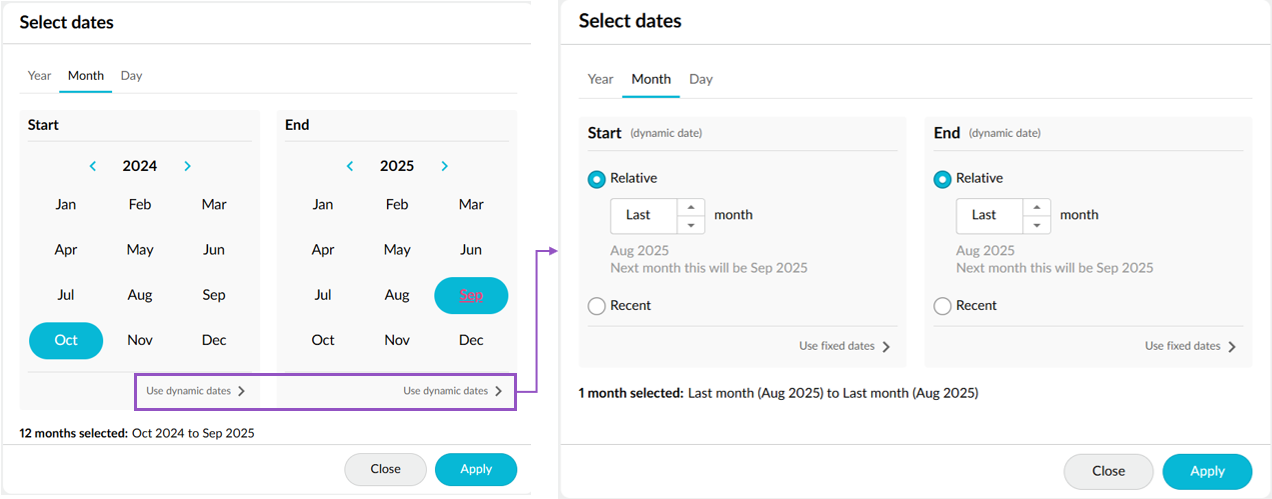Select the Start Recent radio button
This screenshot has height=499, width=1272.
[x=597, y=306]
